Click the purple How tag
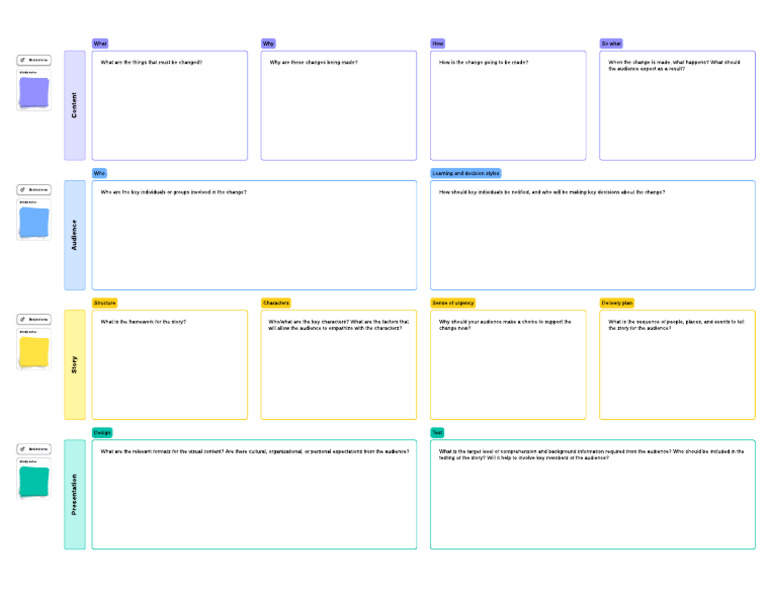 [x=438, y=44]
